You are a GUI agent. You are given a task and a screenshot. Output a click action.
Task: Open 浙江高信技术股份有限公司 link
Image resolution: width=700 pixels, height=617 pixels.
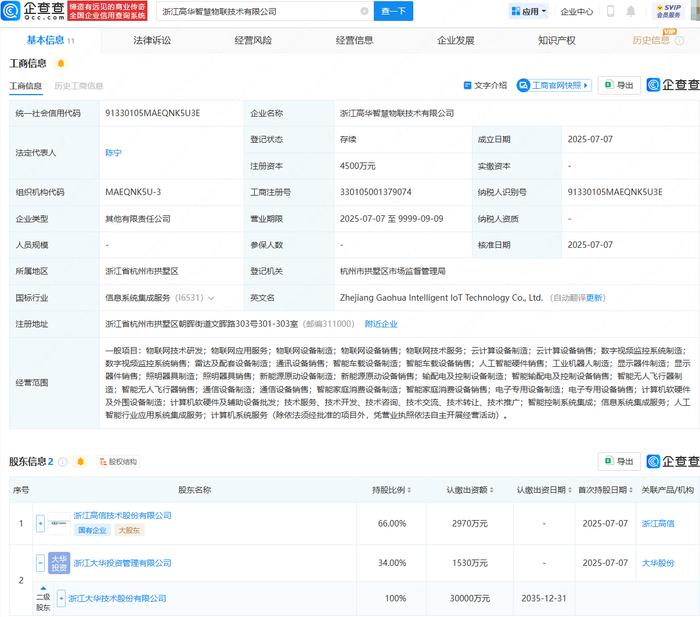tap(122, 516)
